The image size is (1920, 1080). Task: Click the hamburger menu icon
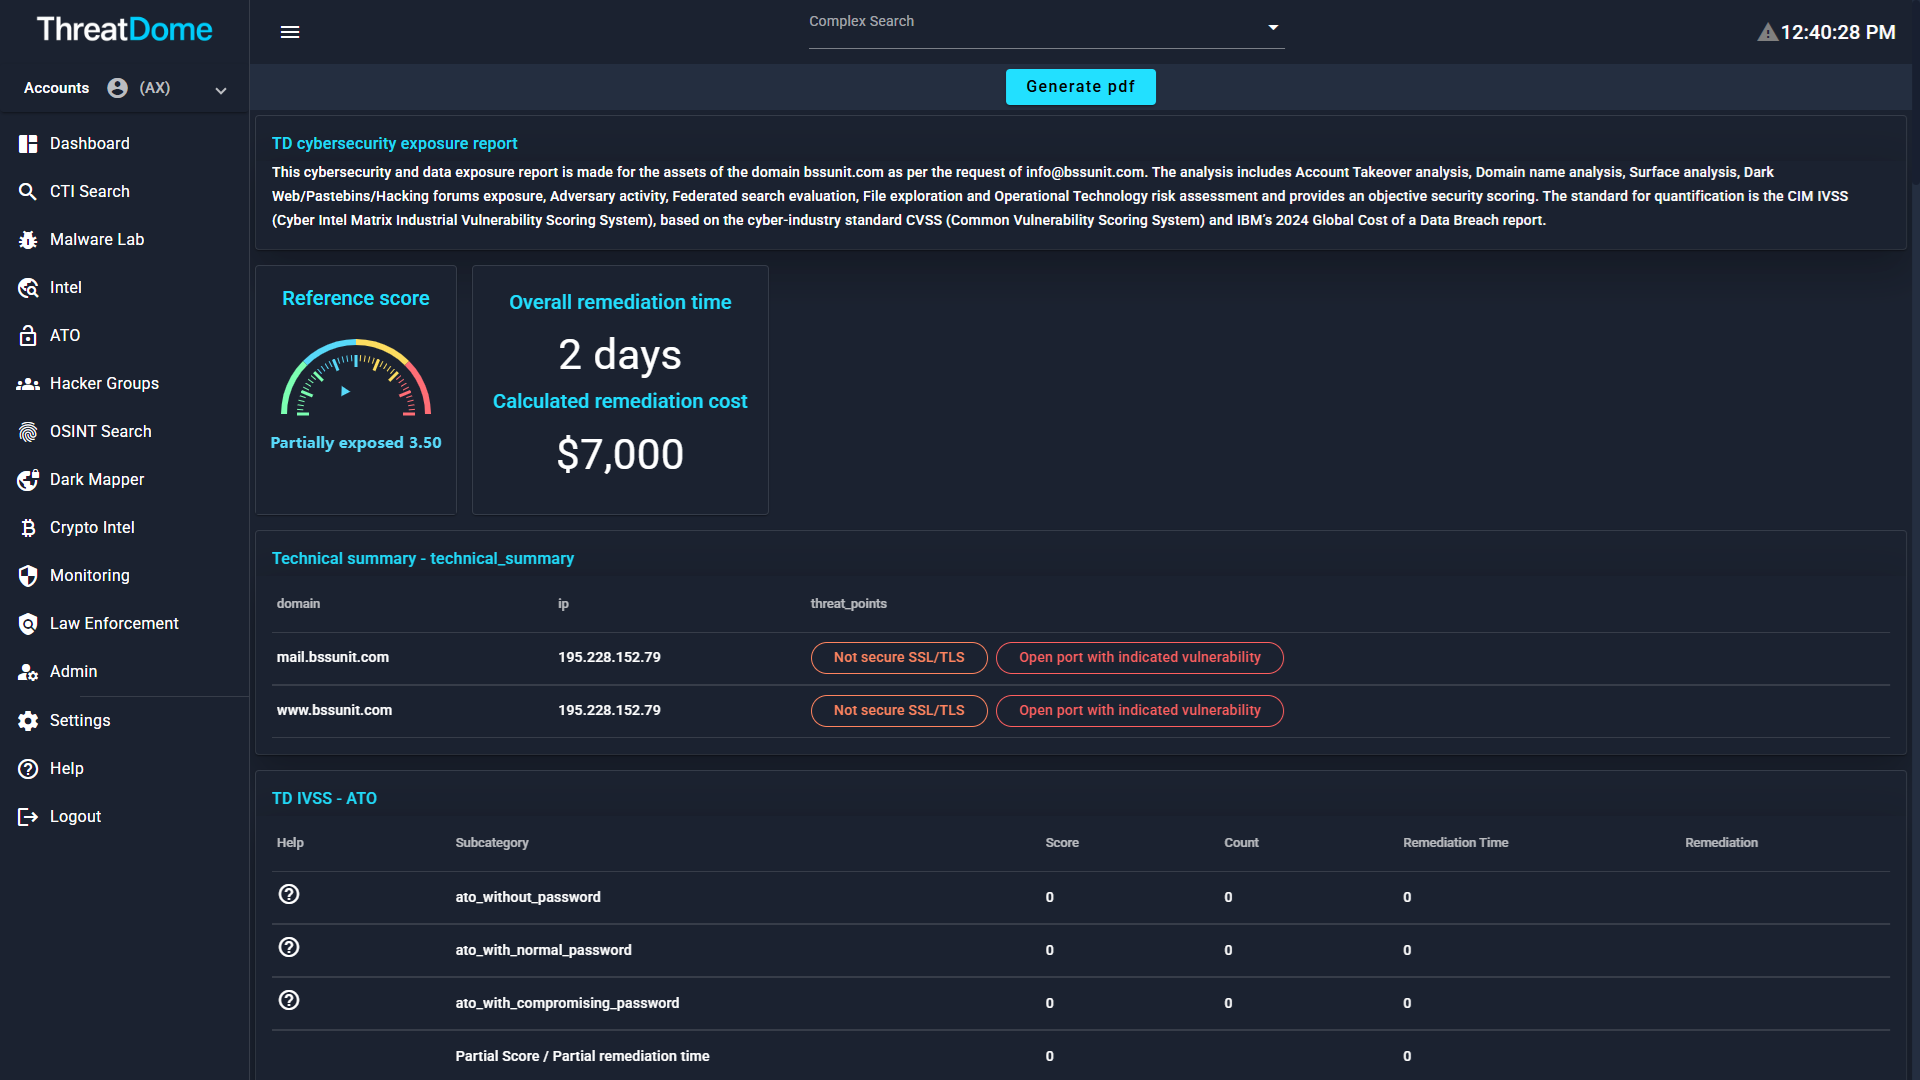290,32
